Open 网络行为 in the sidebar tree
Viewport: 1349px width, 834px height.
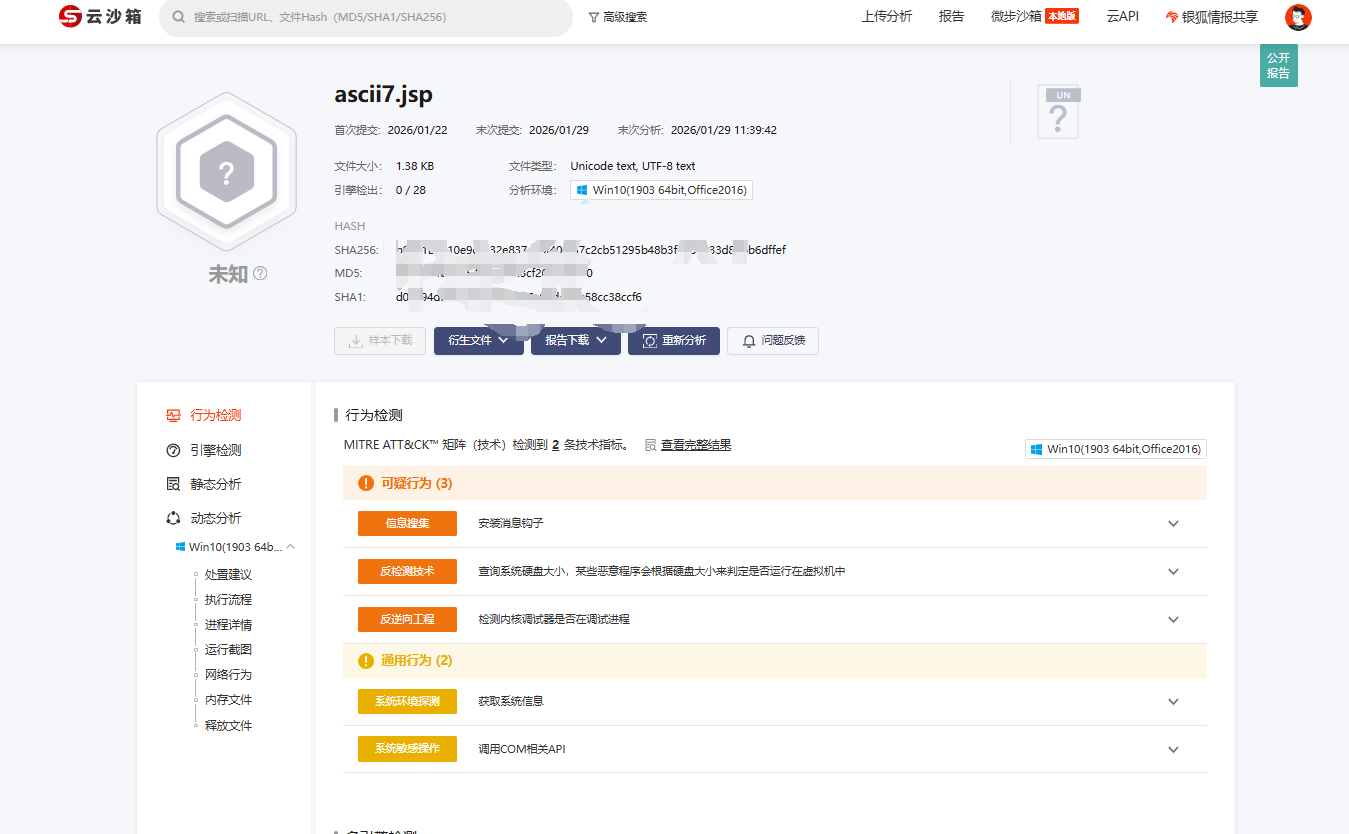pos(228,675)
